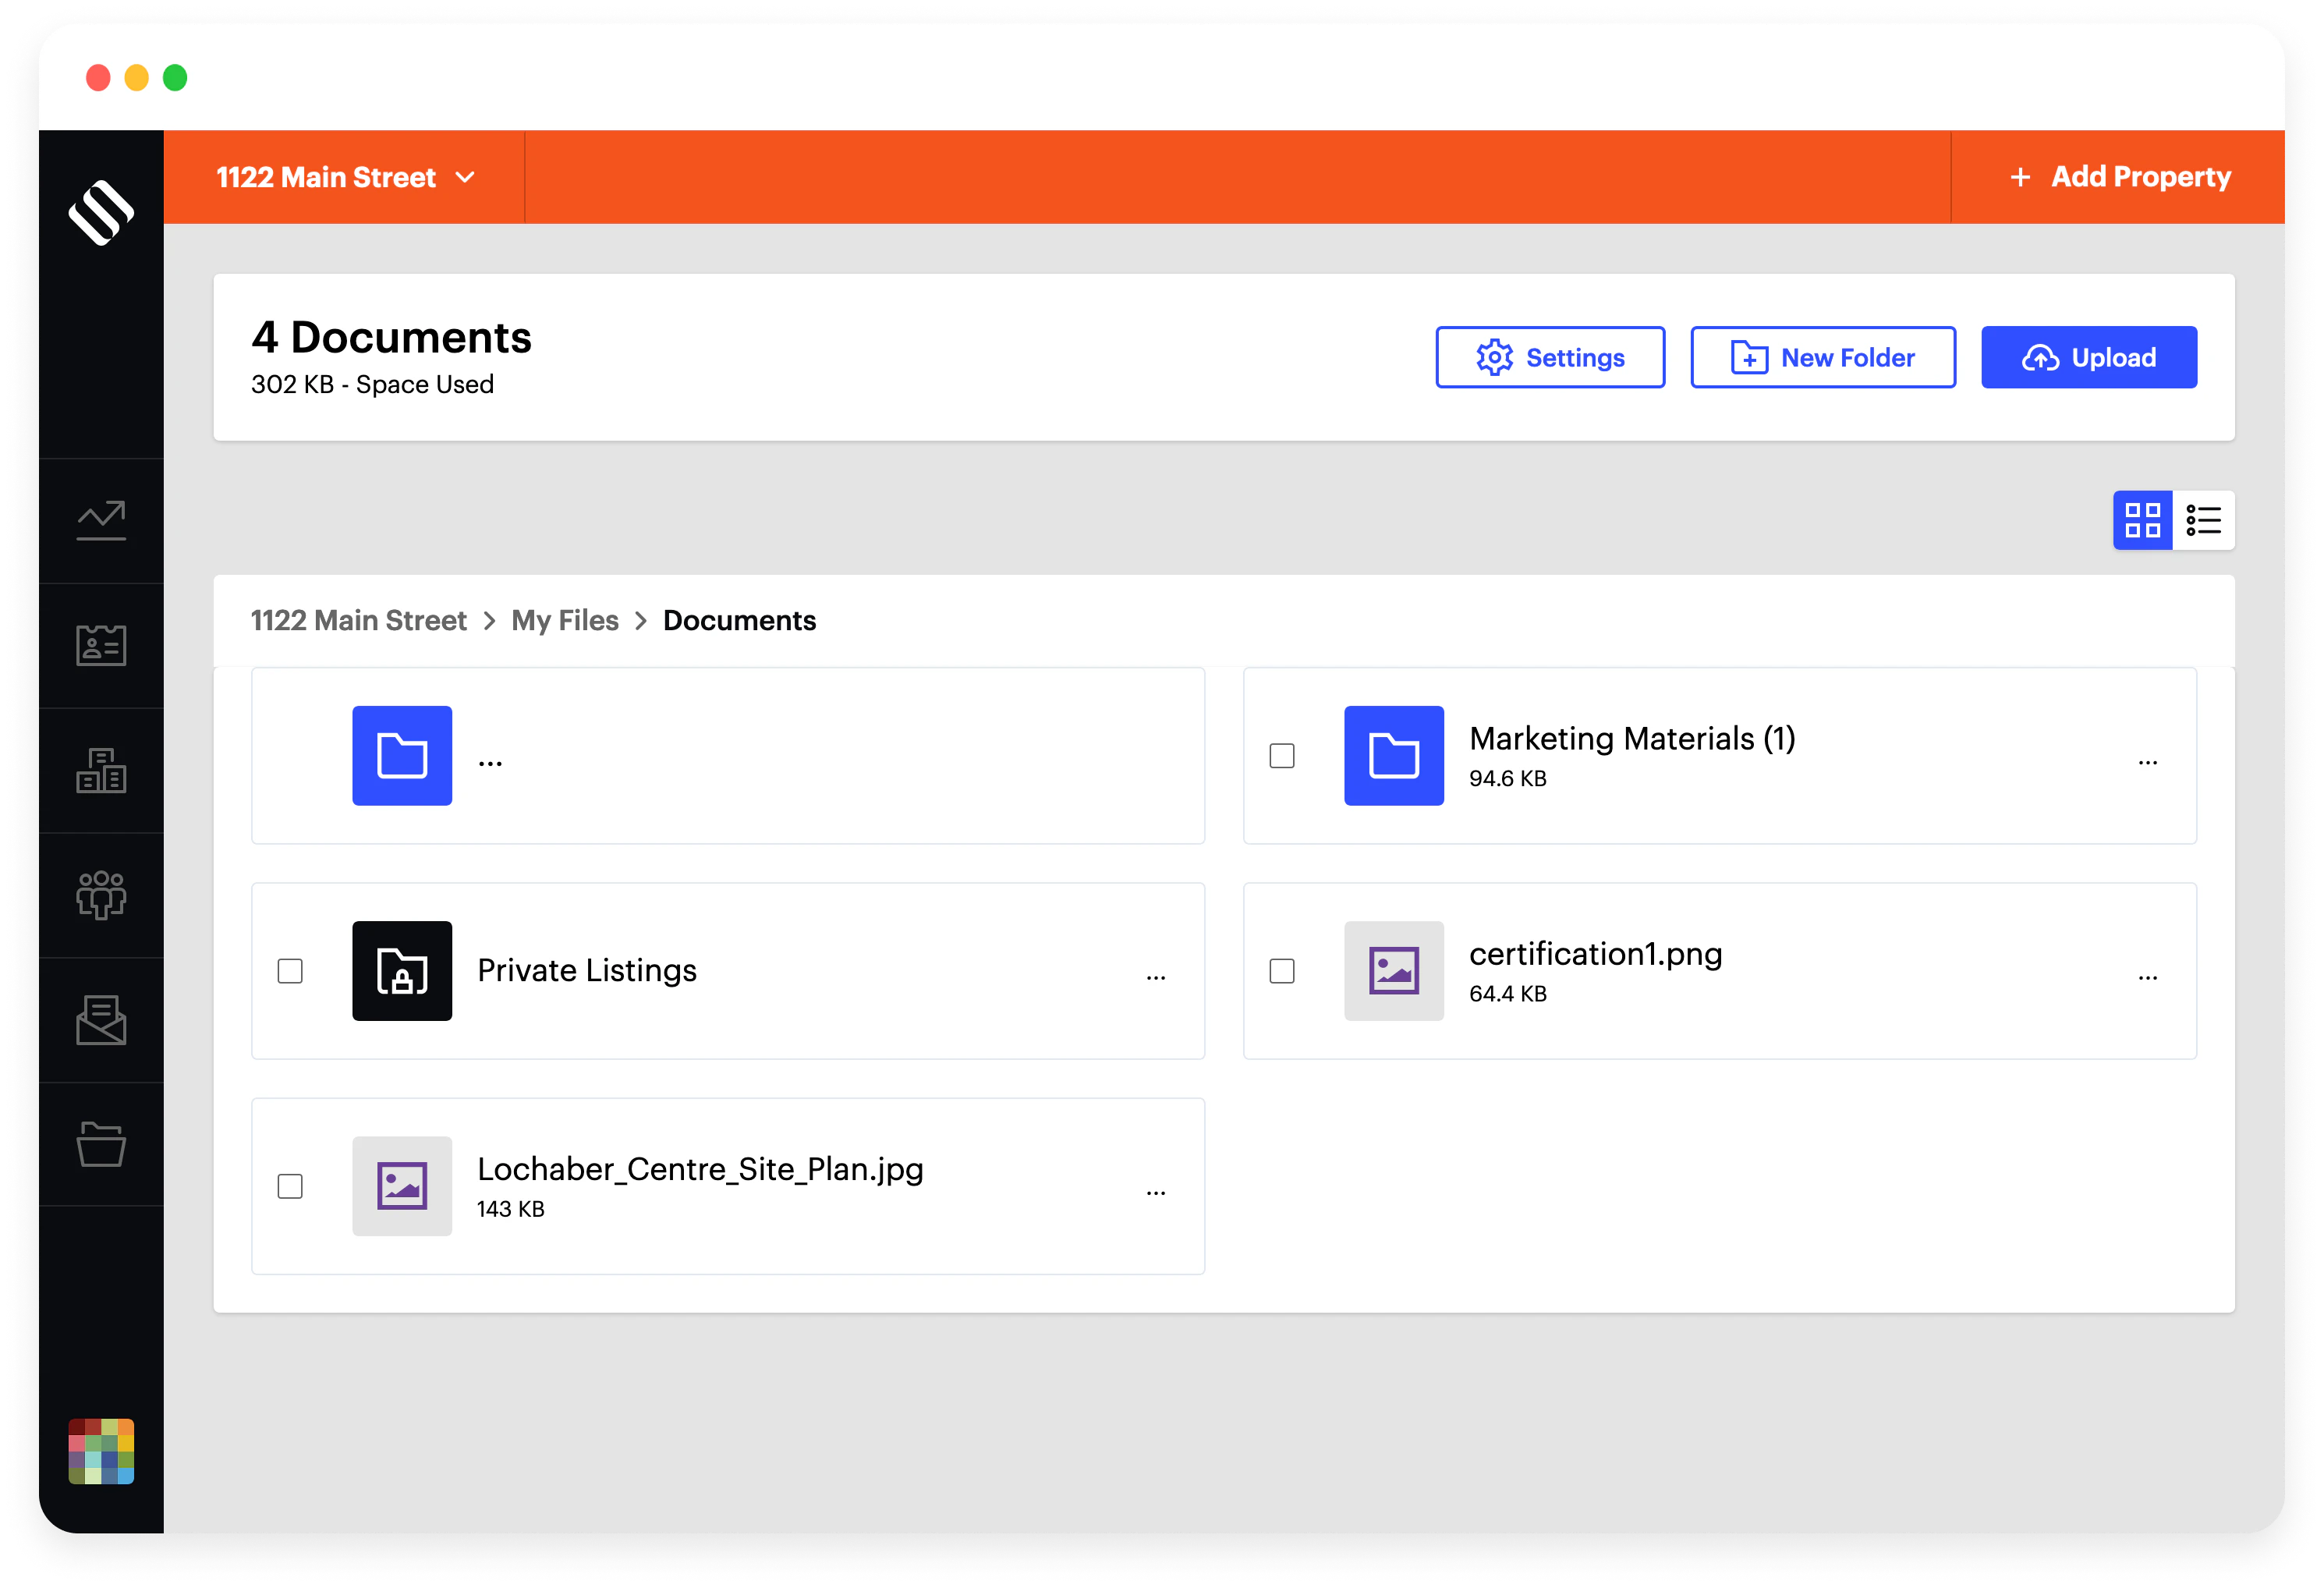
Task: Select the certification1.png checkbox
Action: (x=1282, y=971)
